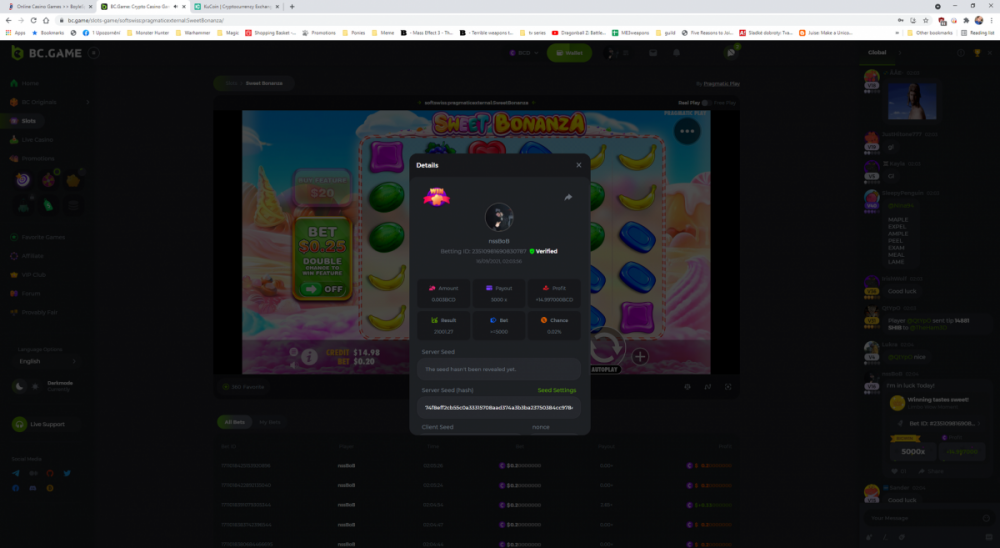Switch to the My Bets tab
This screenshot has height=548, width=1000.
coord(270,423)
